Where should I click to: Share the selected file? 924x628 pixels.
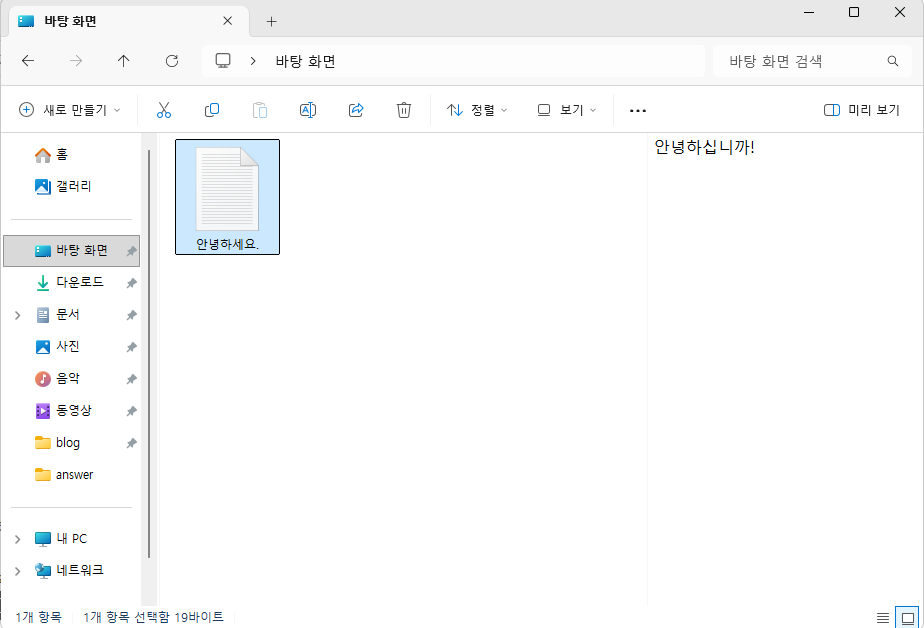point(356,110)
